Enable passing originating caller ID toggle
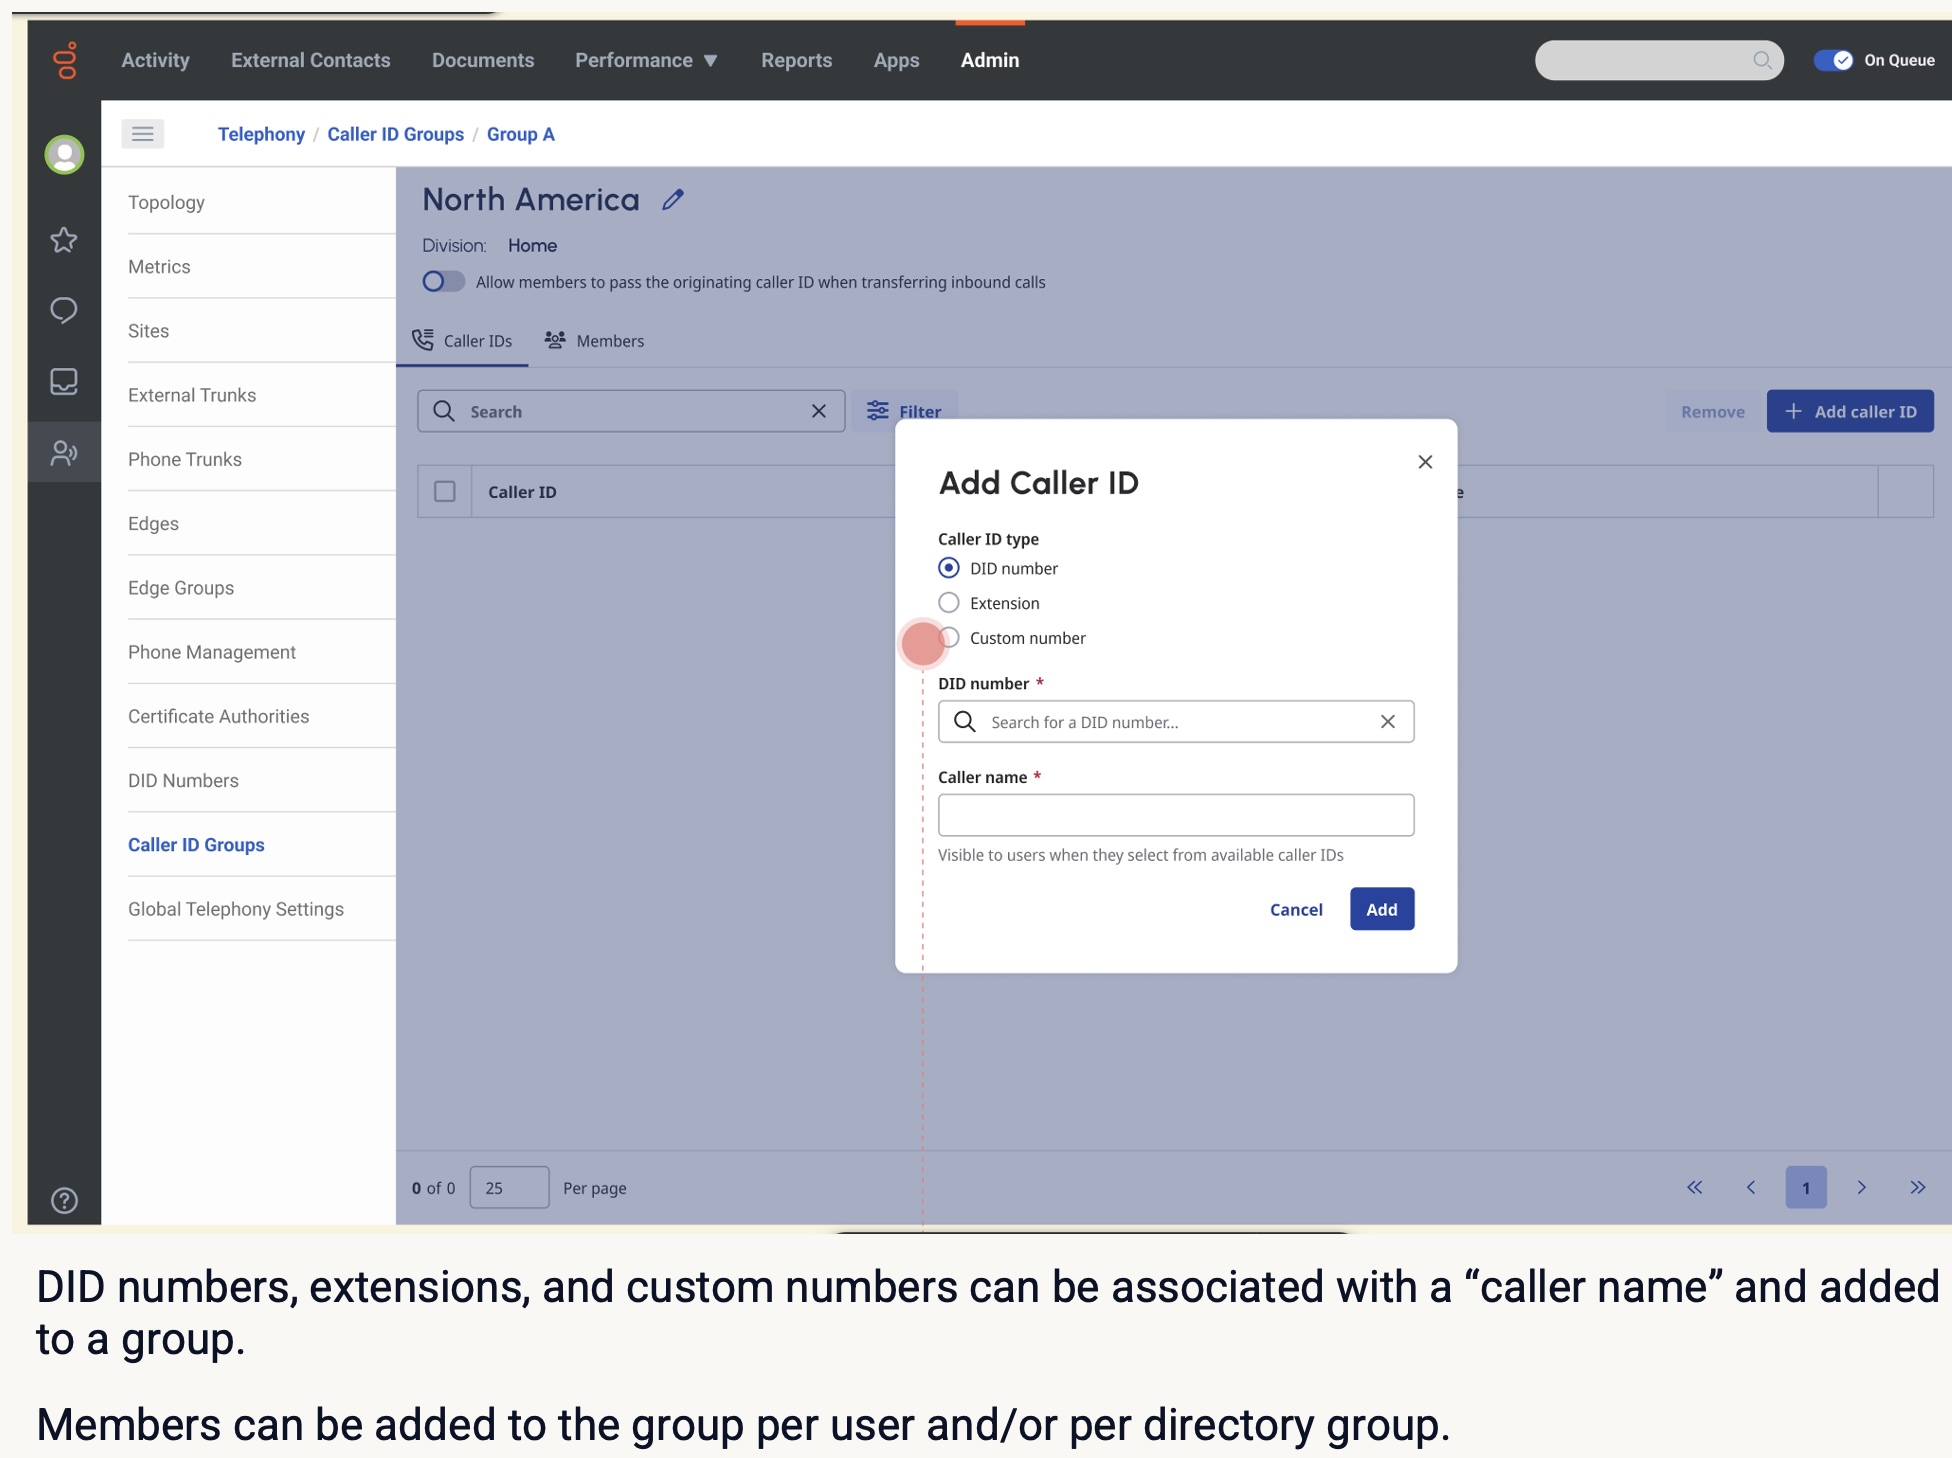The image size is (1952, 1458). coord(443,282)
